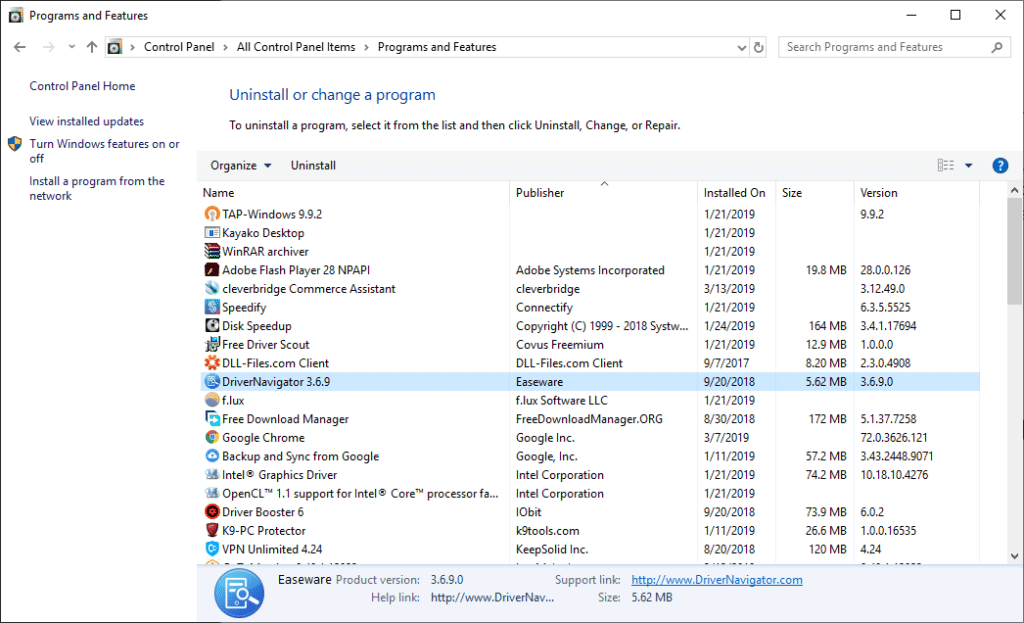
Task: Sort by the Installed On column
Action: (x=736, y=193)
